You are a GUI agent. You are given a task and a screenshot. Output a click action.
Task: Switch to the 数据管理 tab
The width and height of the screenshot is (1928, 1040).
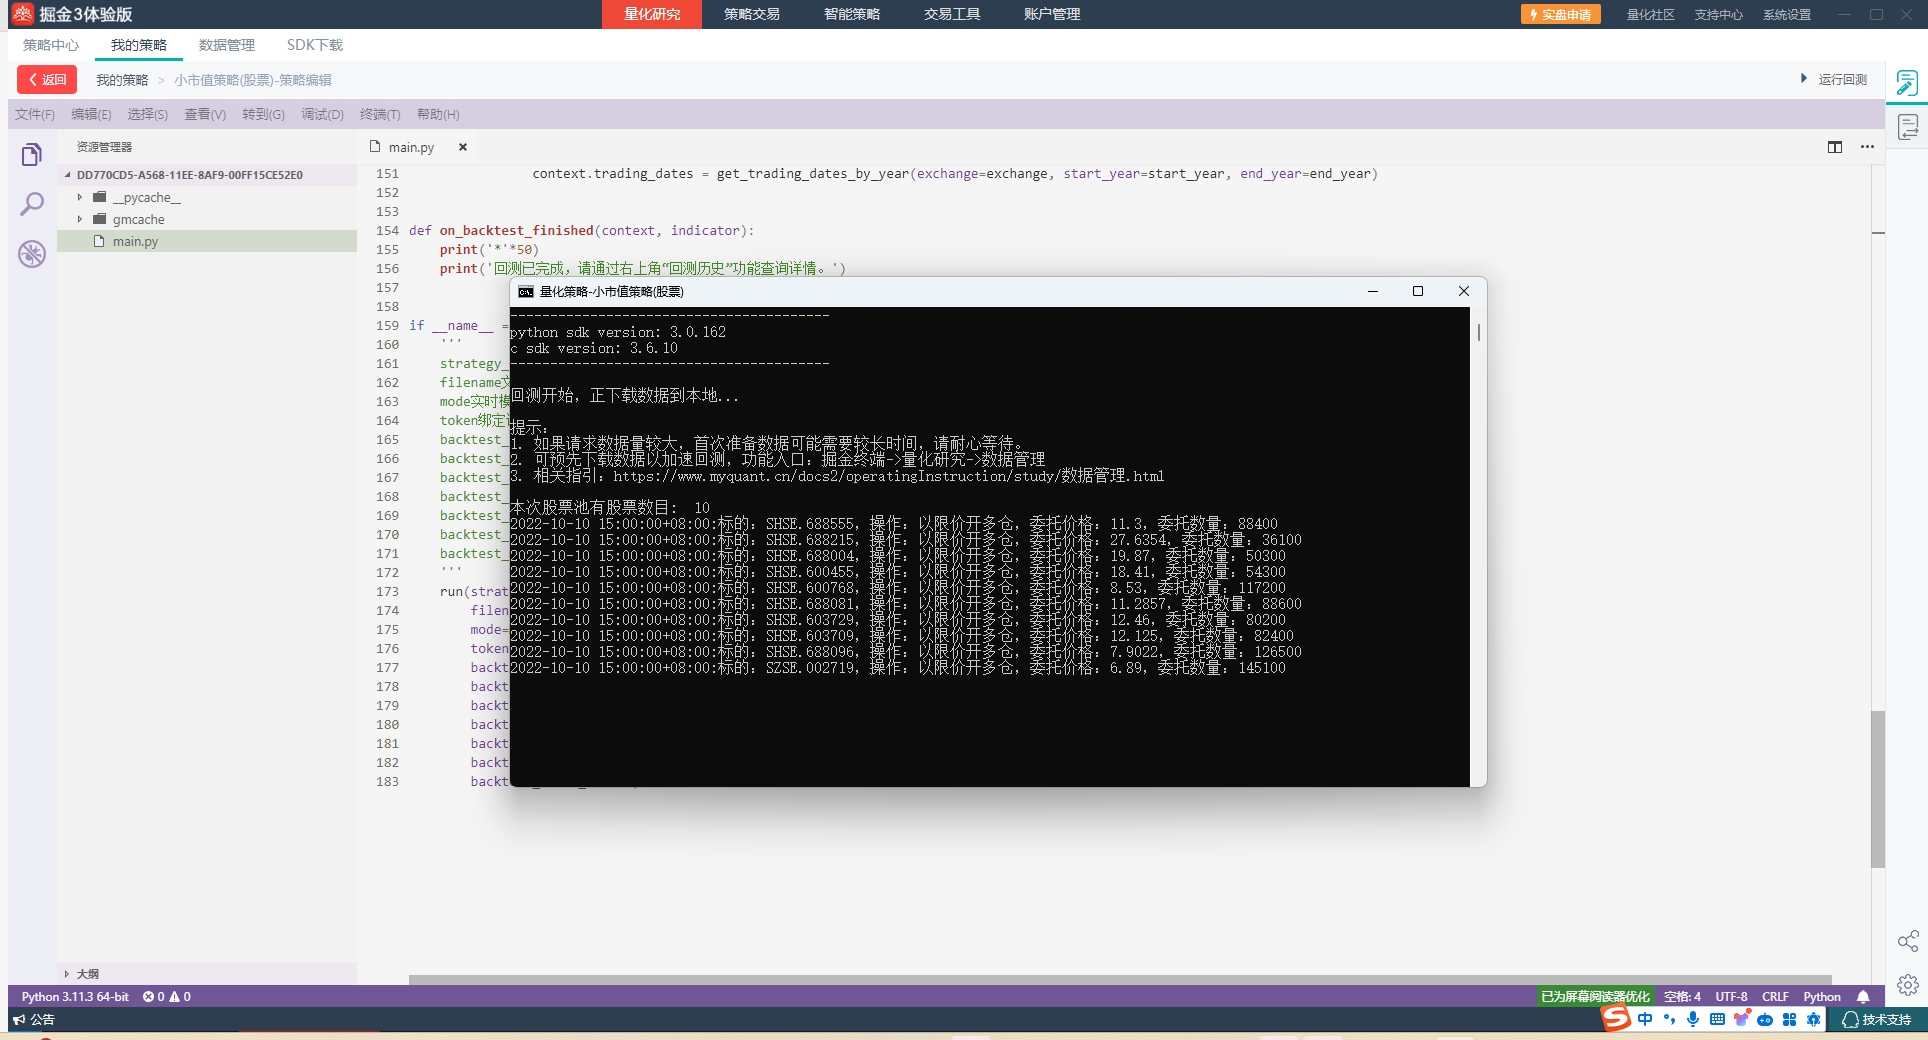coord(226,45)
